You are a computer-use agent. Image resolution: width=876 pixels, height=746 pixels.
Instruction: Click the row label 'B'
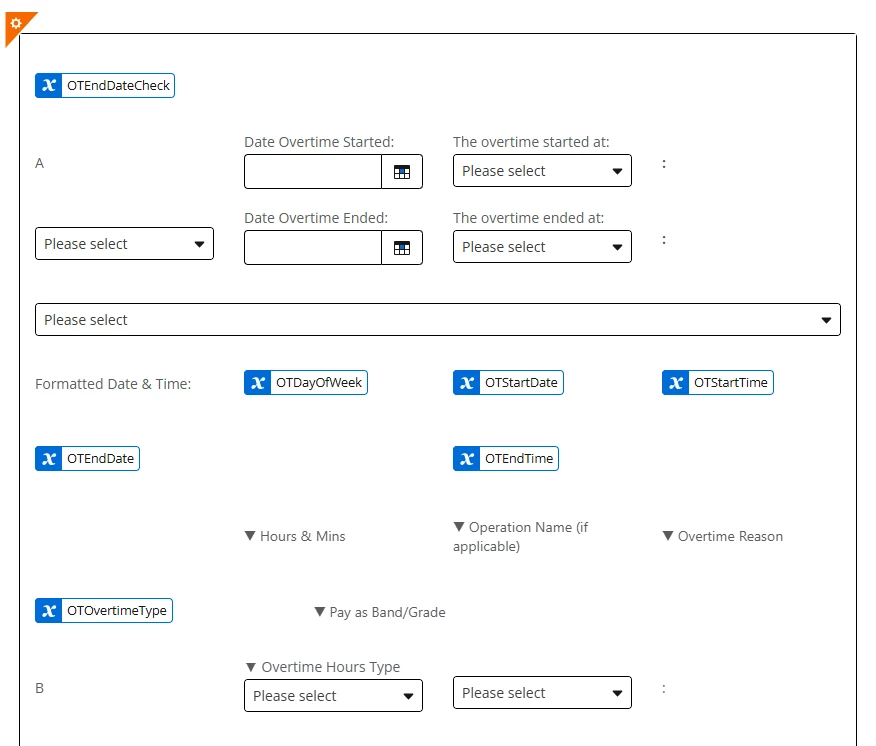pos(40,688)
